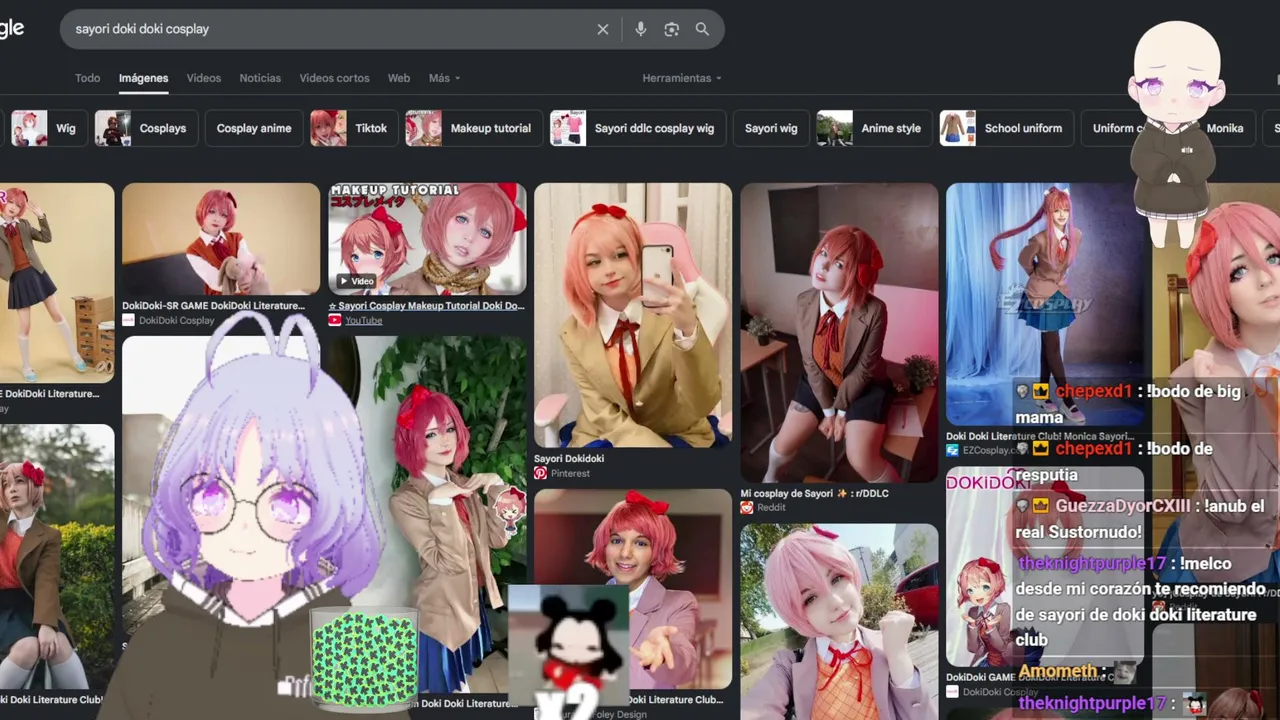Apply the Sayori ddlc cosplay wig chip

pos(638,128)
